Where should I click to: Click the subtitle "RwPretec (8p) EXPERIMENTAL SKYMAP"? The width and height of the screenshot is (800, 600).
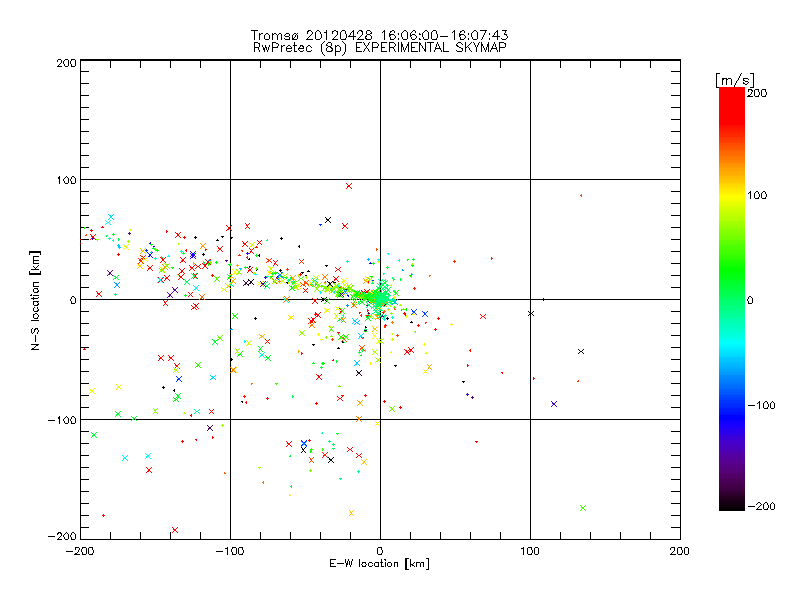tap(379, 48)
